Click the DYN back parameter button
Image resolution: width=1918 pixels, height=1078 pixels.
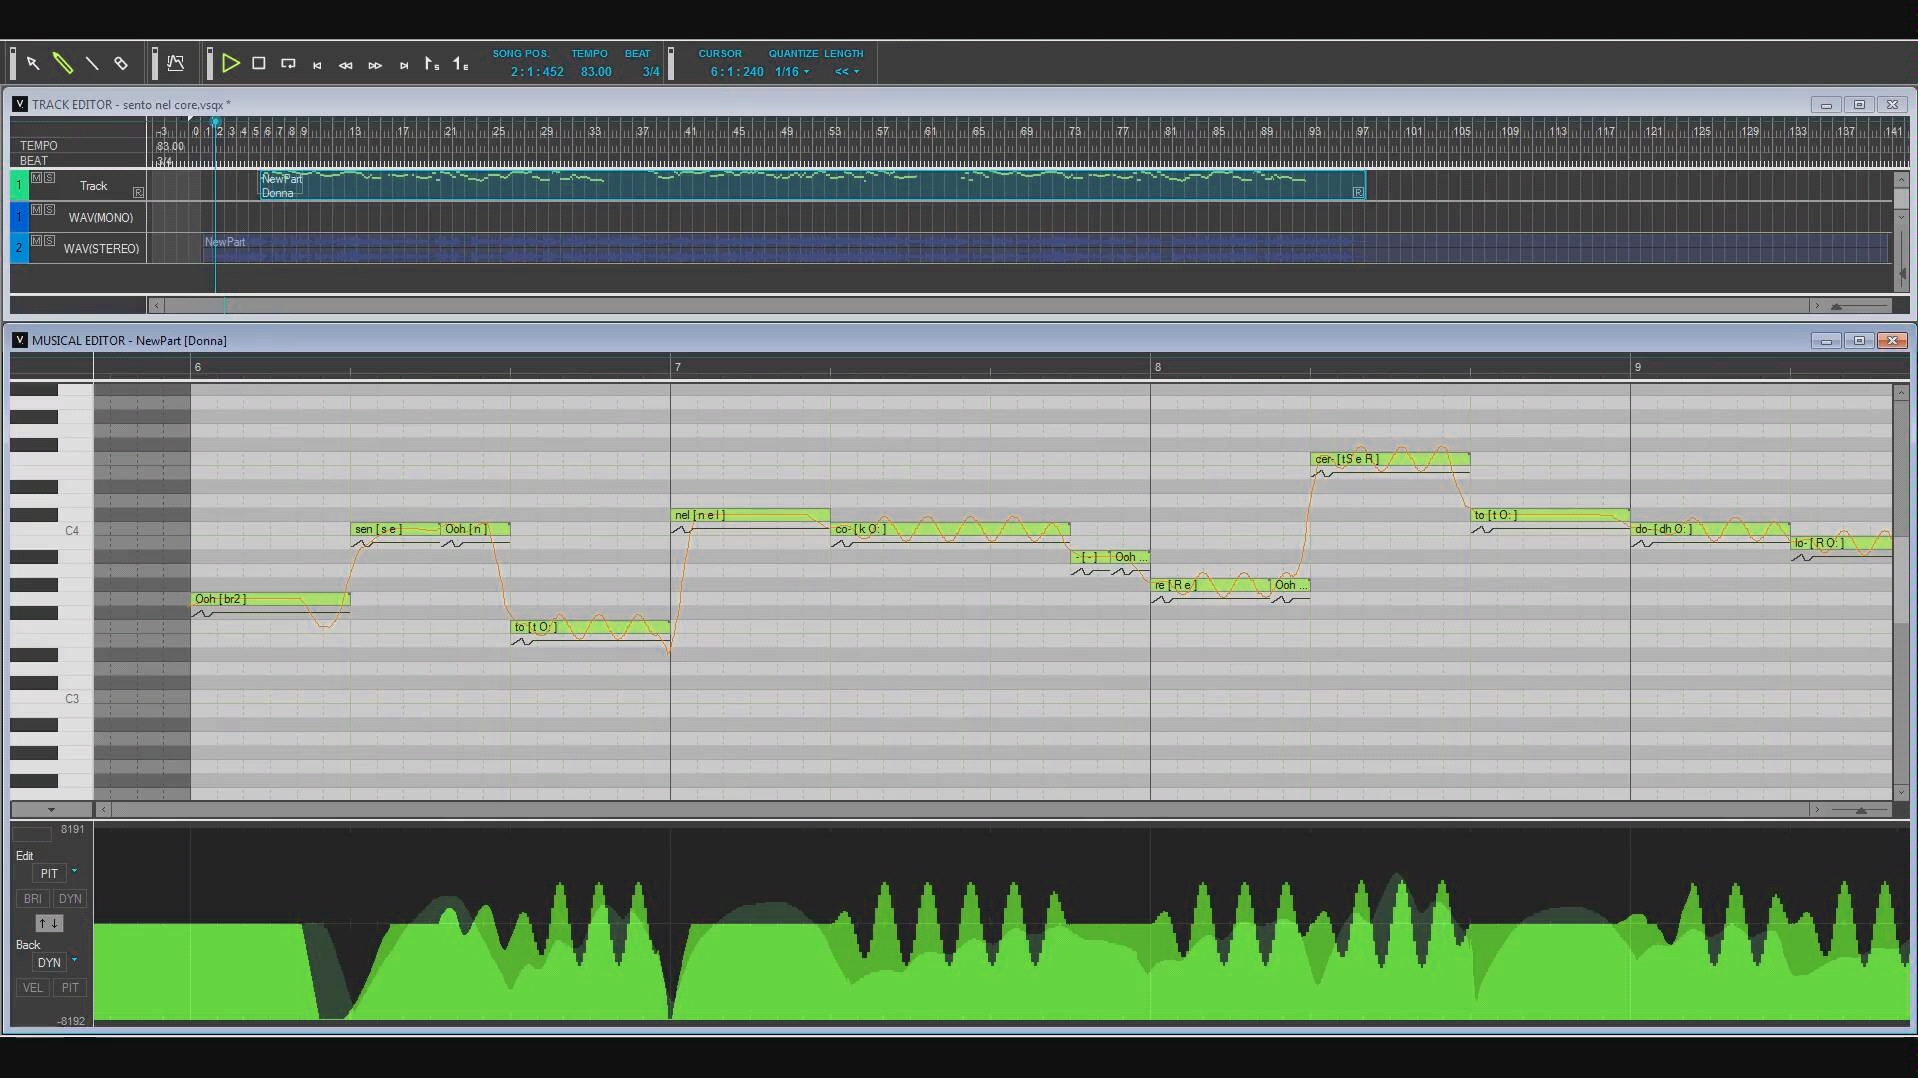click(49, 963)
